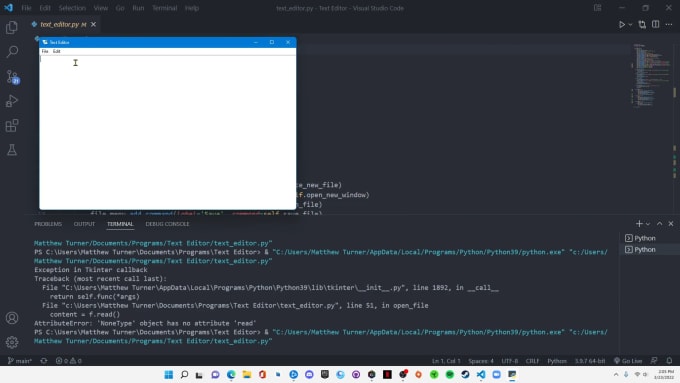Screen dimensions: 680x383
Task: Select the 3.9.7 64-bit interpreter
Action: coord(590,361)
